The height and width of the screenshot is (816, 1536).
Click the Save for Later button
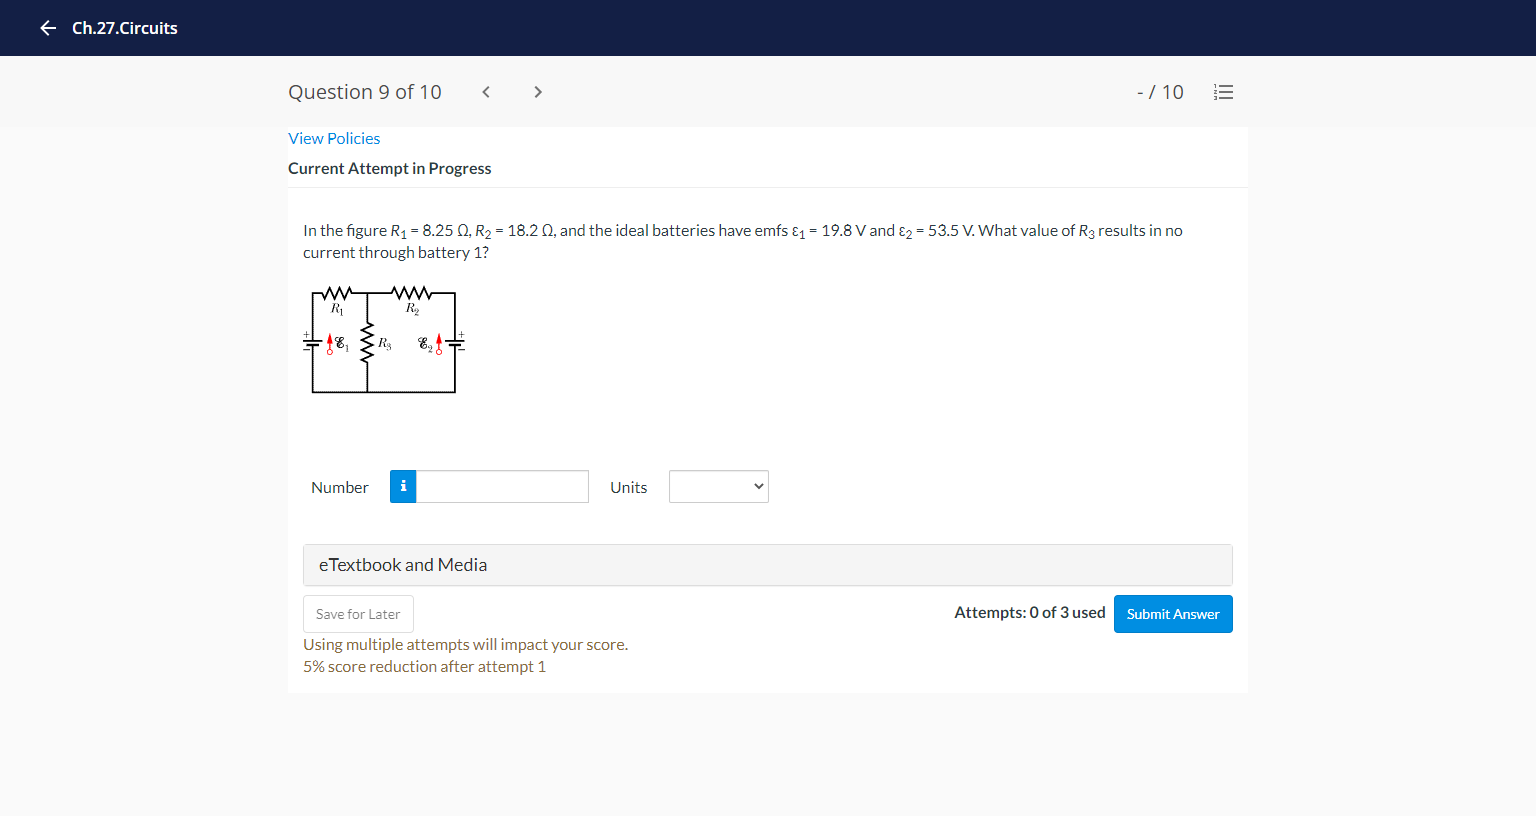[358, 613]
